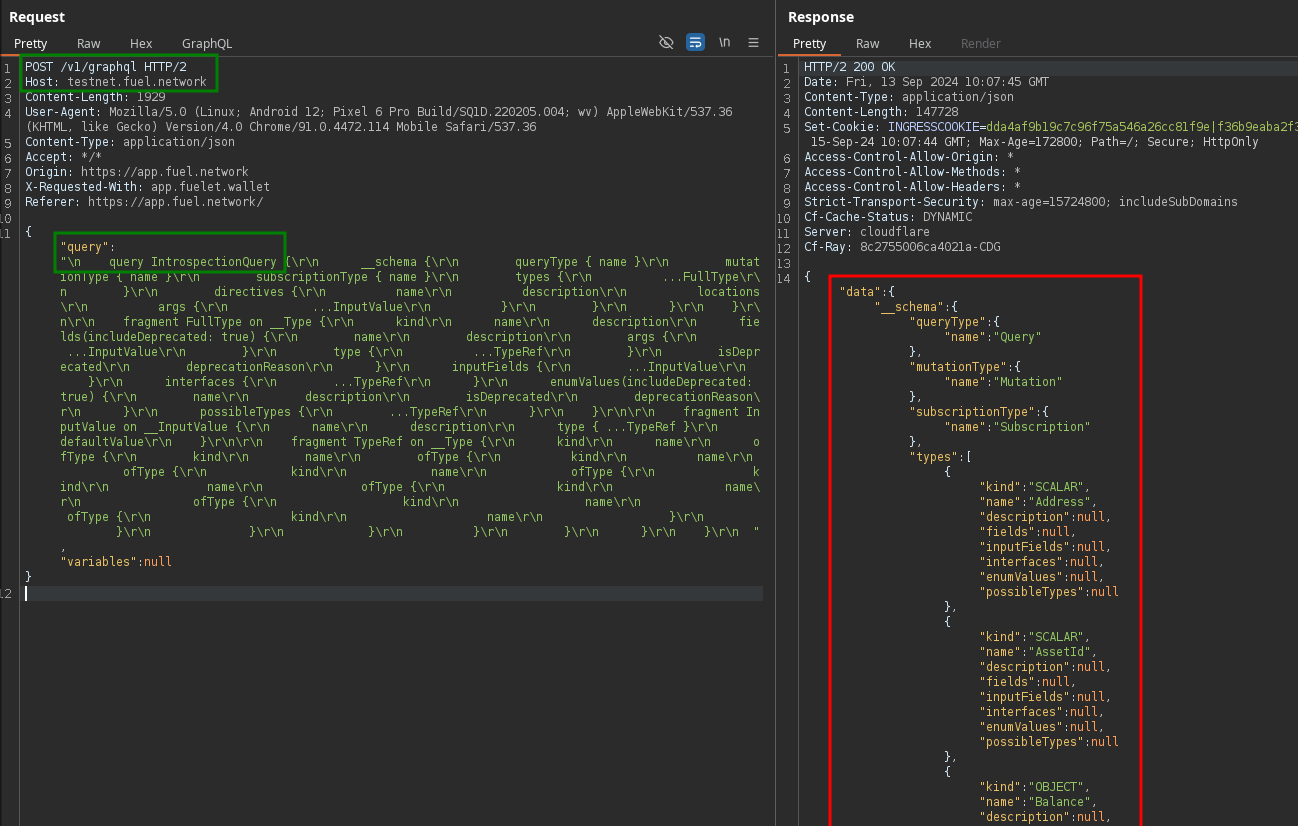Toggle the blue word wrap icon

click(695, 43)
